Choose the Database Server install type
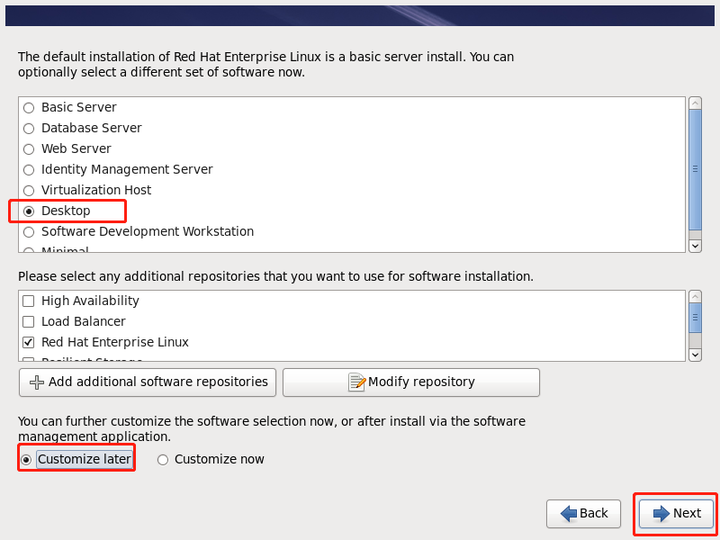Viewport: 720px width, 540px height. [28, 129]
